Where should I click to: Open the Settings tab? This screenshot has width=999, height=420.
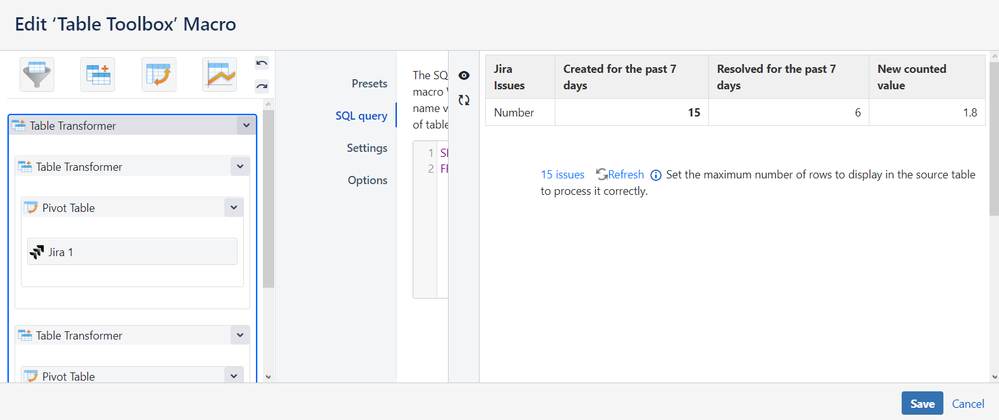coord(367,148)
